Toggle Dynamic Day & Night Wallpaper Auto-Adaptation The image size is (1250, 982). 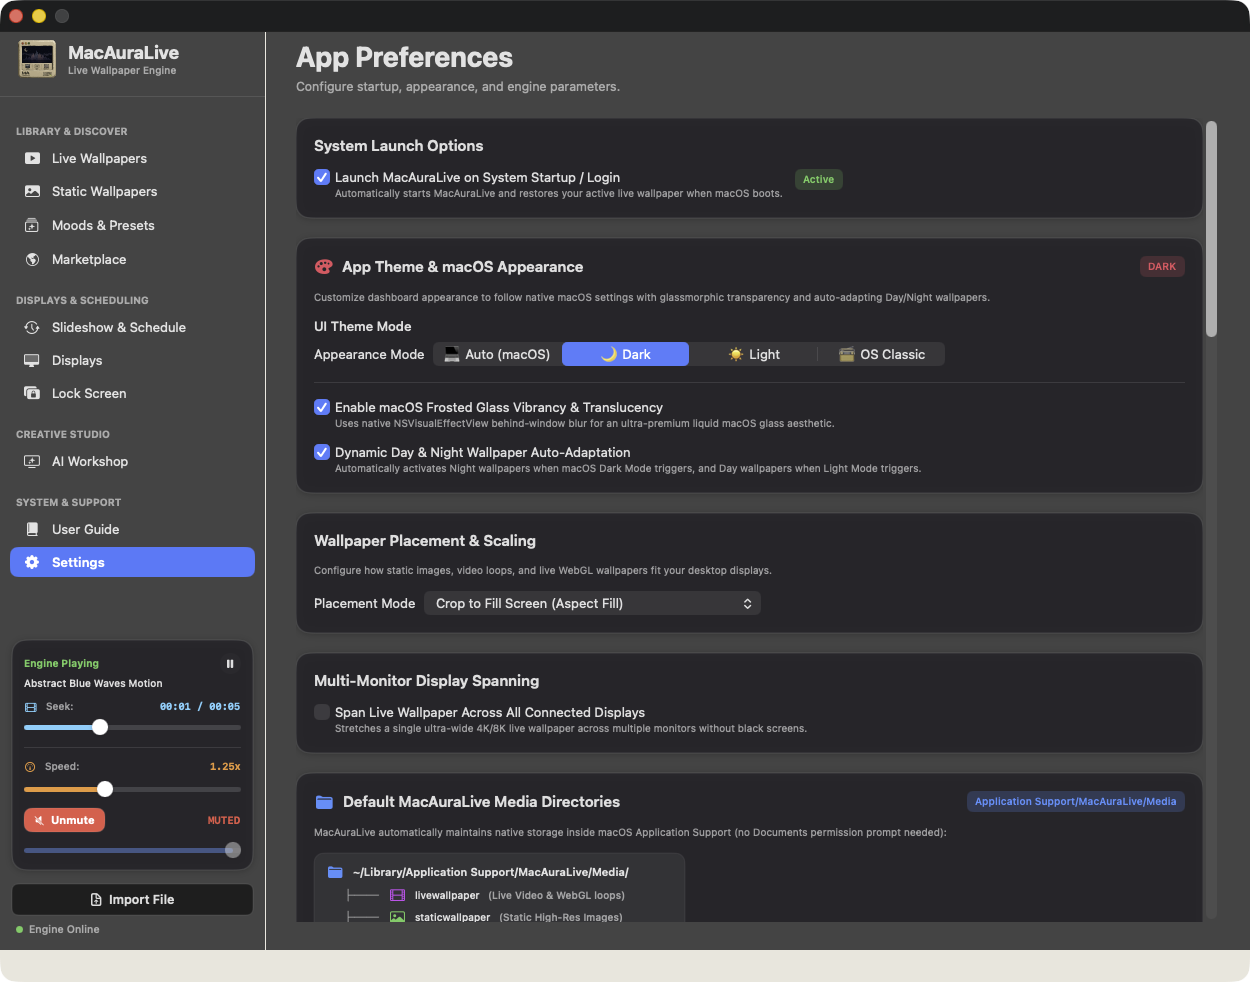(322, 452)
